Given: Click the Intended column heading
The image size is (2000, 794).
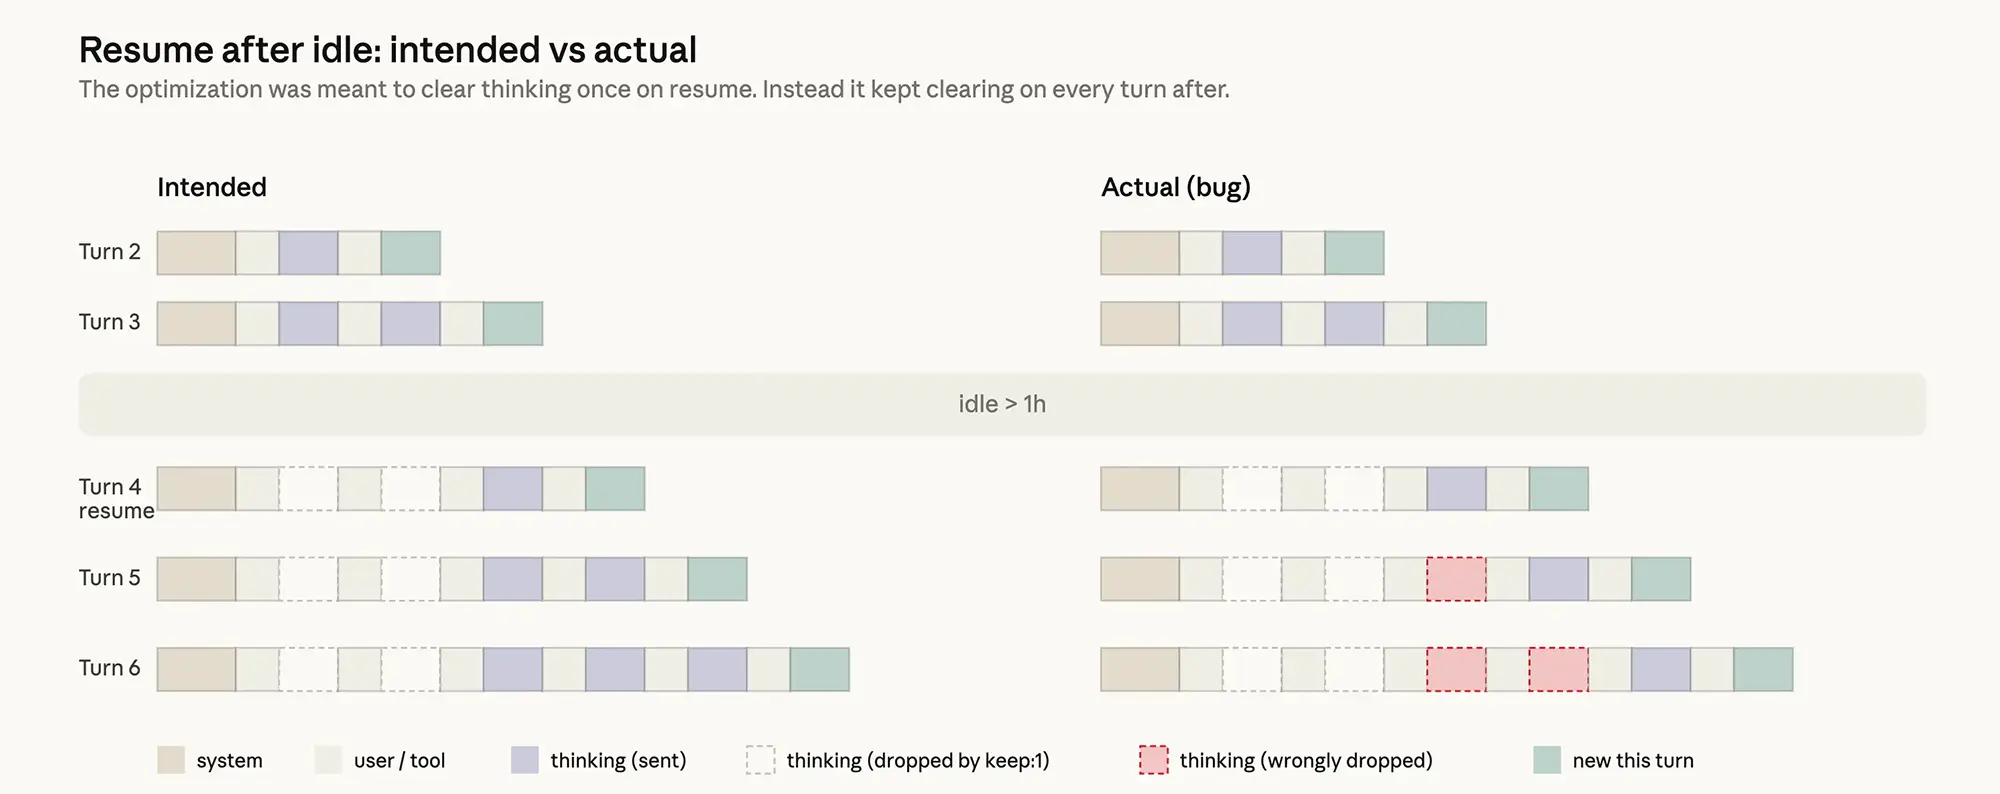Looking at the screenshot, I should click(212, 187).
